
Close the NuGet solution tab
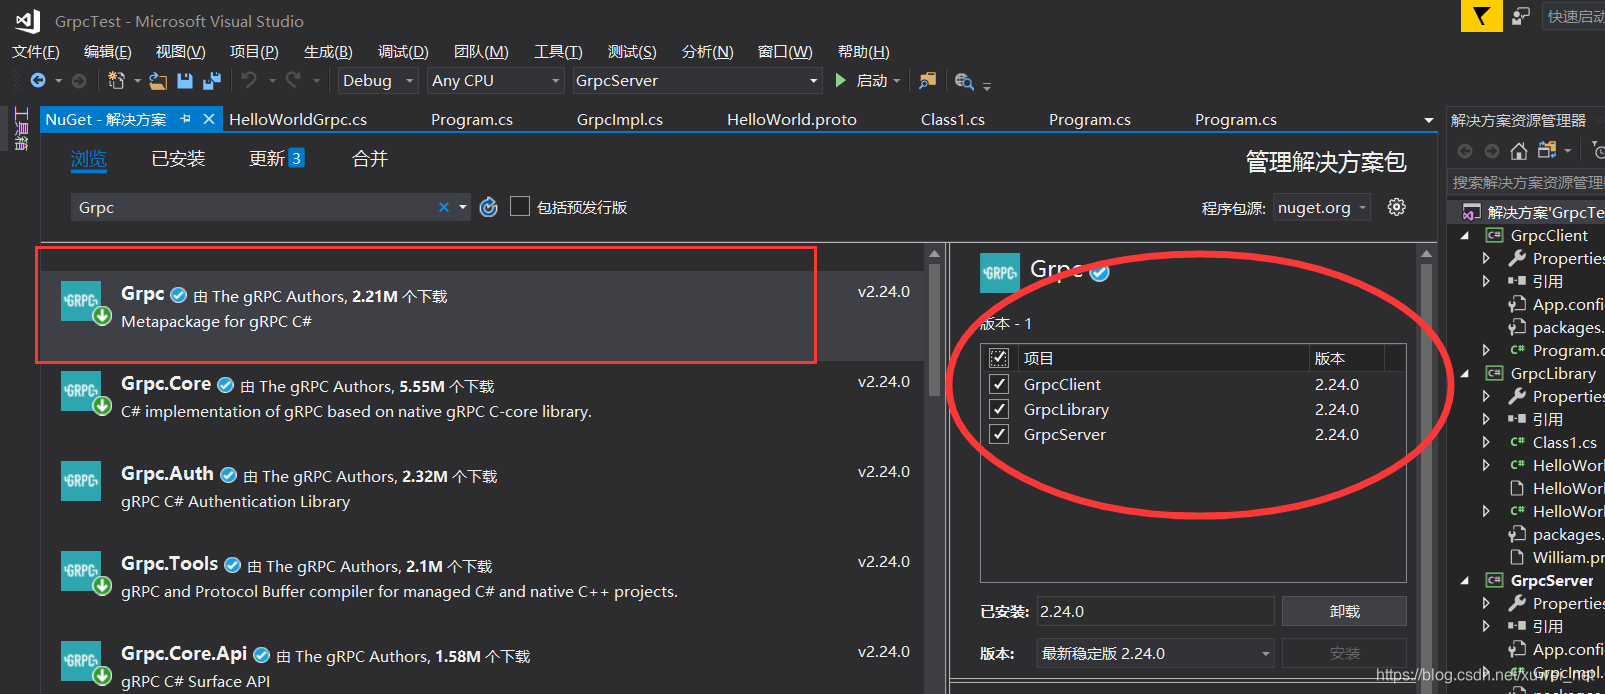pos(209,119)
